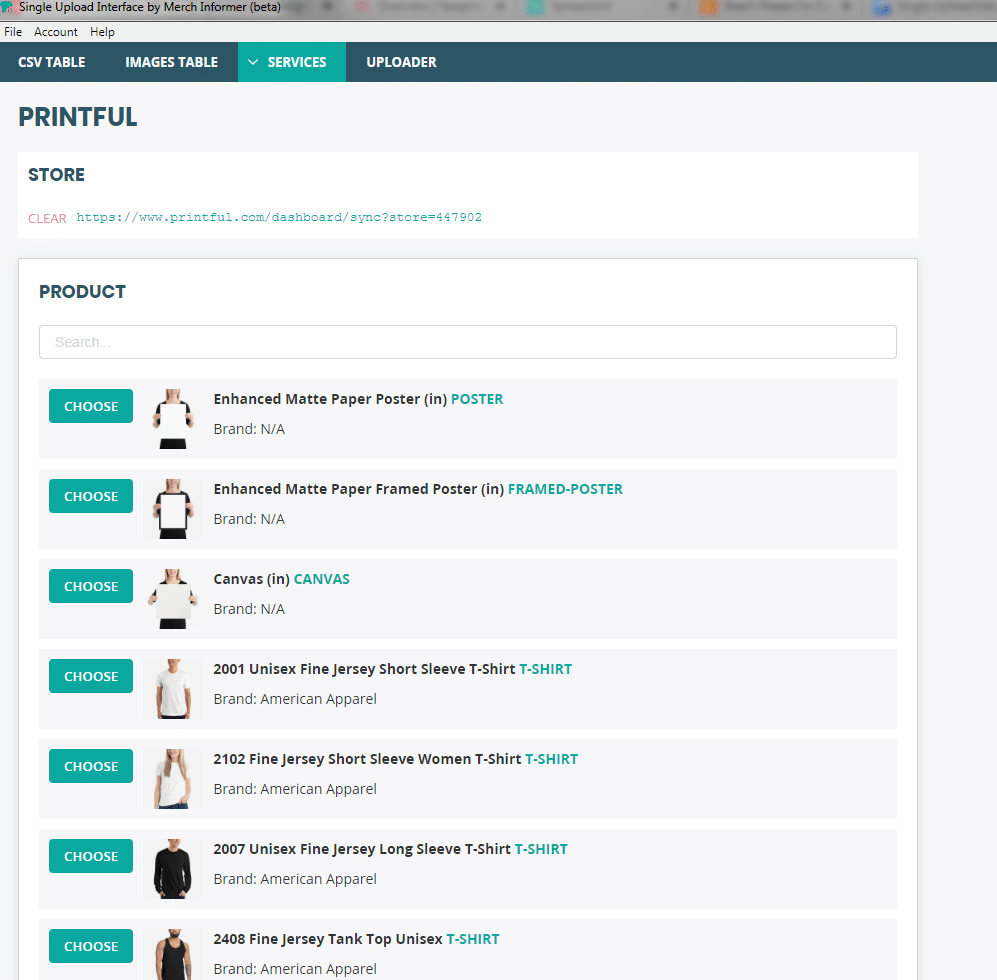
Task: Click T-SHIRT label of 2001 Unisex row
Action: 546,669
